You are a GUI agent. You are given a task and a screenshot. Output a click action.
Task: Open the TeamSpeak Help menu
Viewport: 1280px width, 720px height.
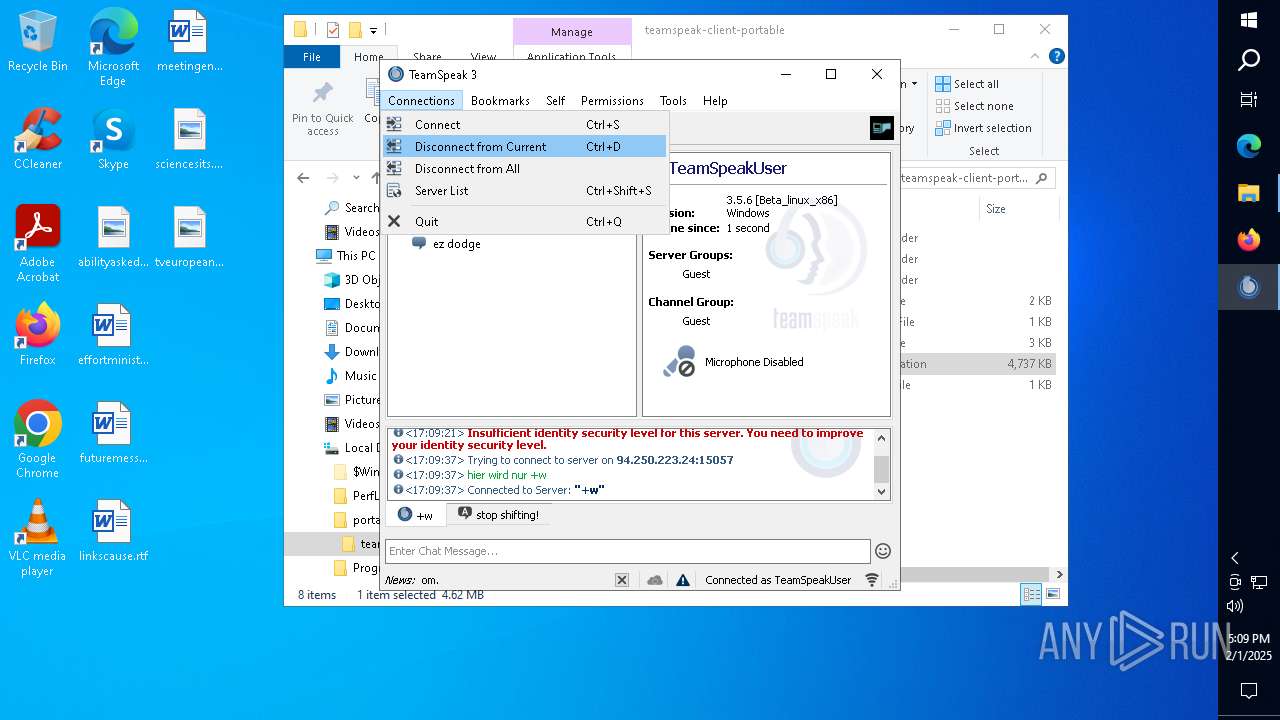tap(715, 101)
